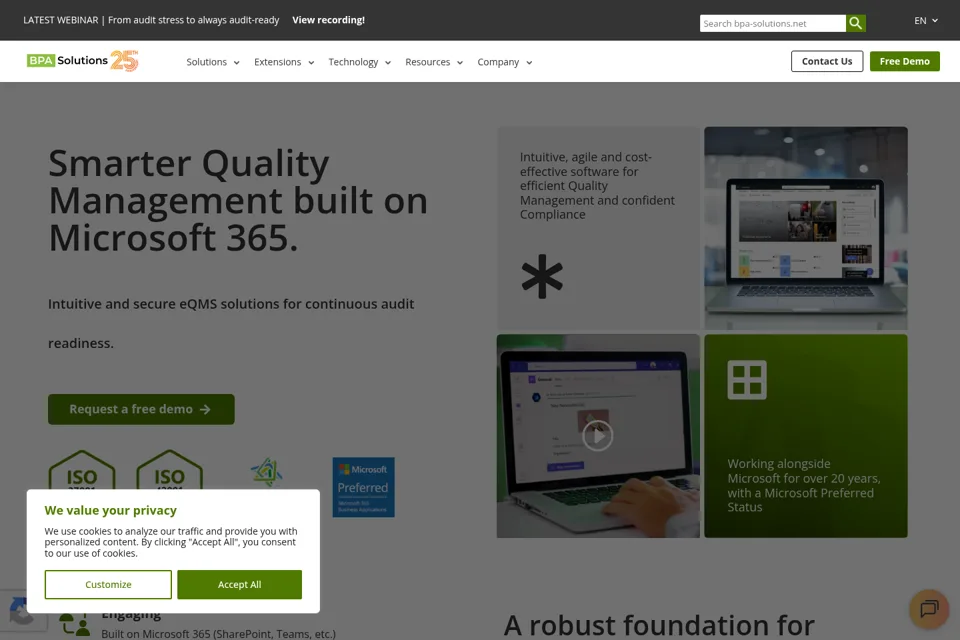Open the EN language dropdown

926,20
